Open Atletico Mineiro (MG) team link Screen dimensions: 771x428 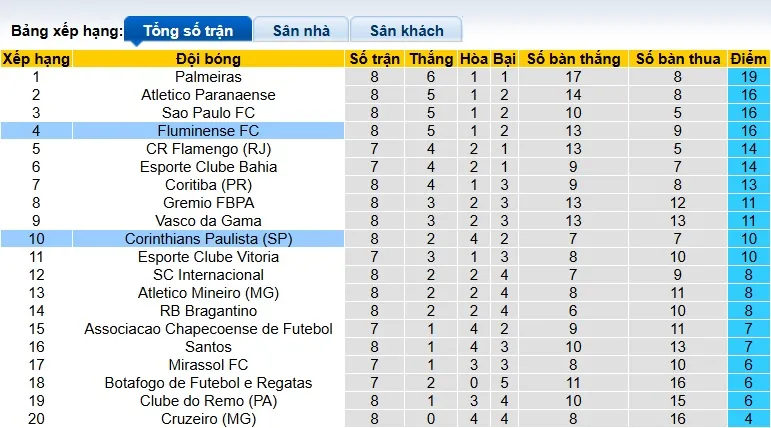[x=208, y=293]
